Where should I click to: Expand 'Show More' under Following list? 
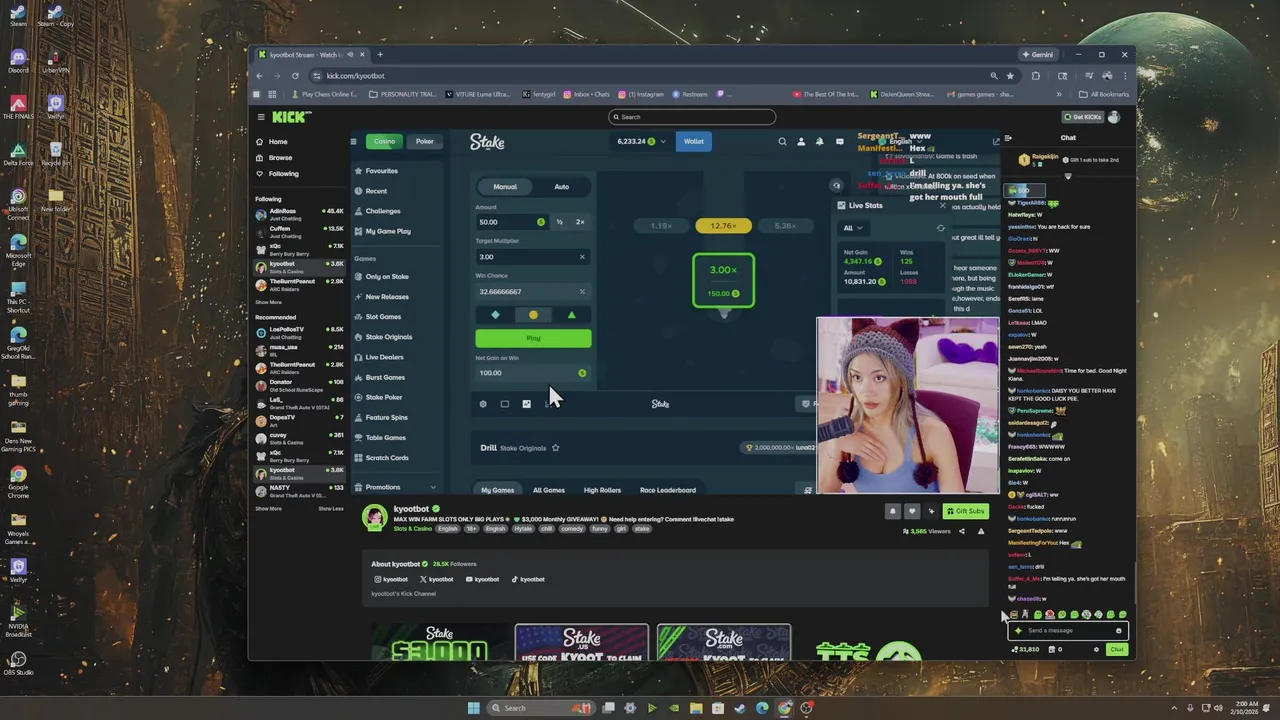coord(268,302)
